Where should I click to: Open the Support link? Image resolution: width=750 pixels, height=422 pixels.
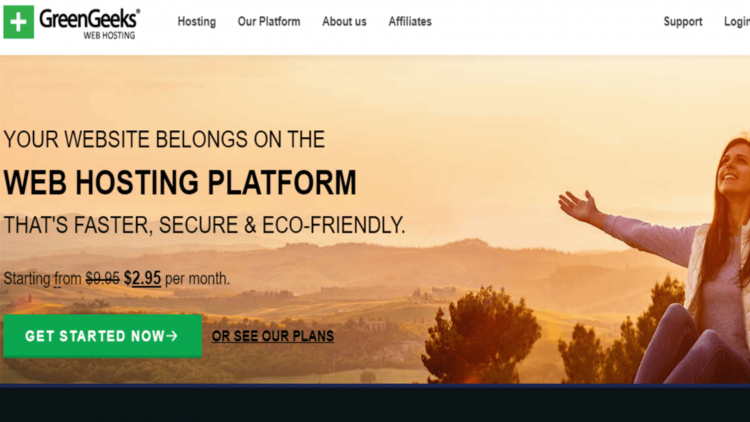click(x=683, y=22)
